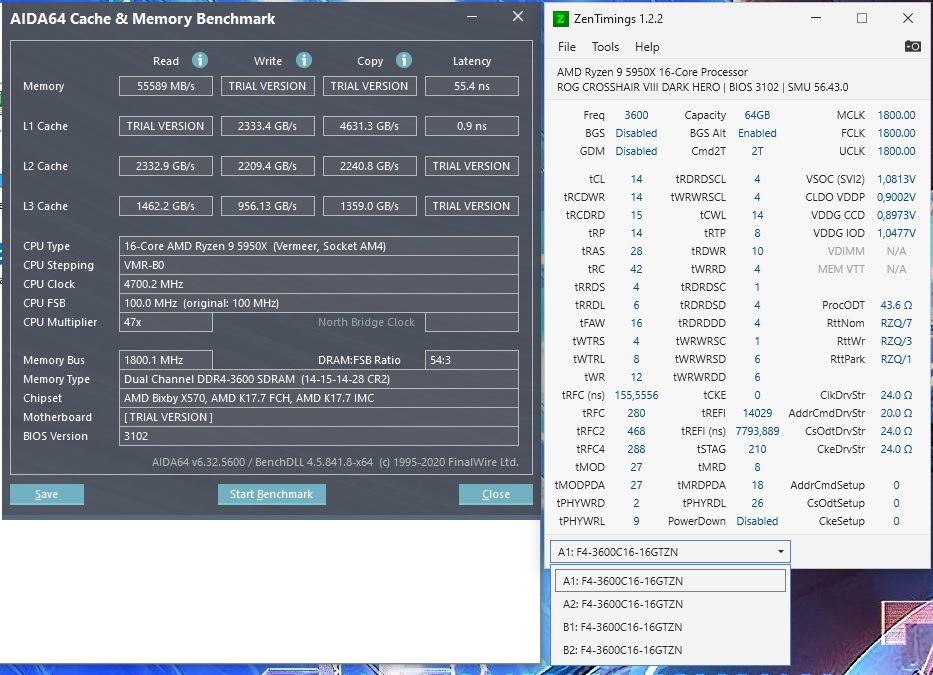Screen dimensions: 933x675
Task: Close the AIDA64 benchmark dialog via Close button
Action: [496, 494]
